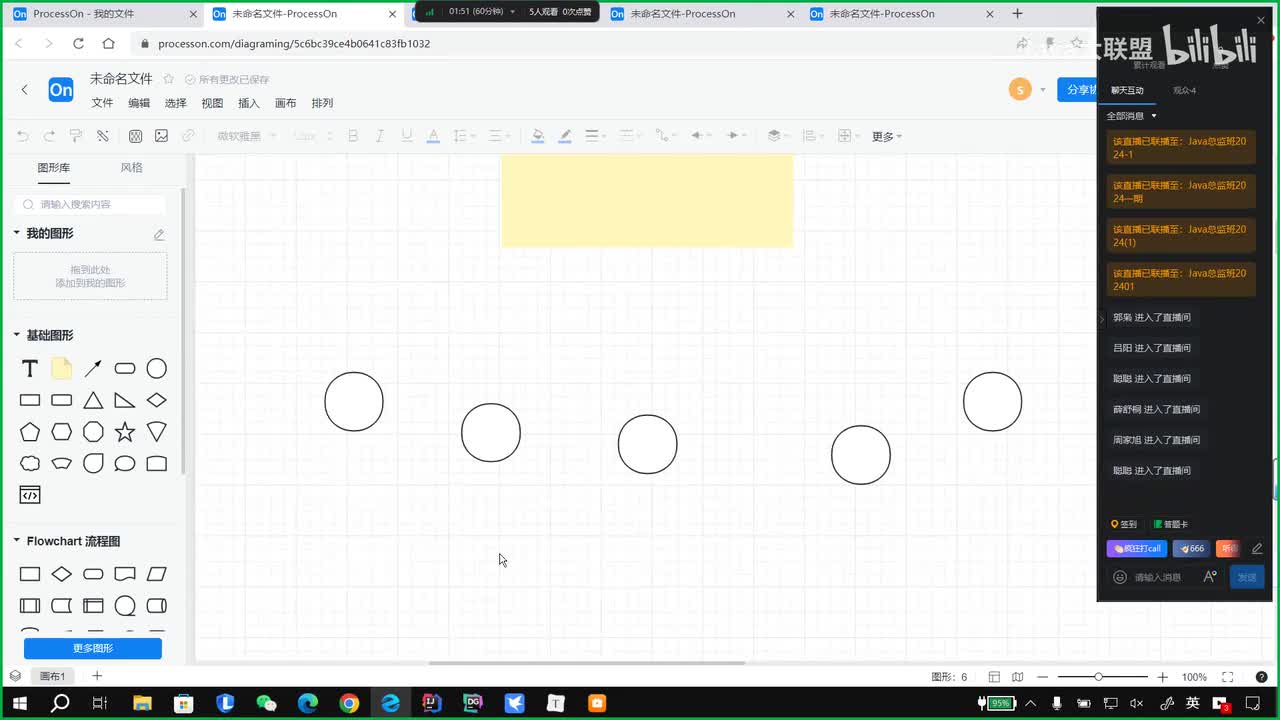Image resolution: width=1280 pixels, height=720 pixels.
Task: Switch to the 观众-4 tab
Action: [1184, 90]
